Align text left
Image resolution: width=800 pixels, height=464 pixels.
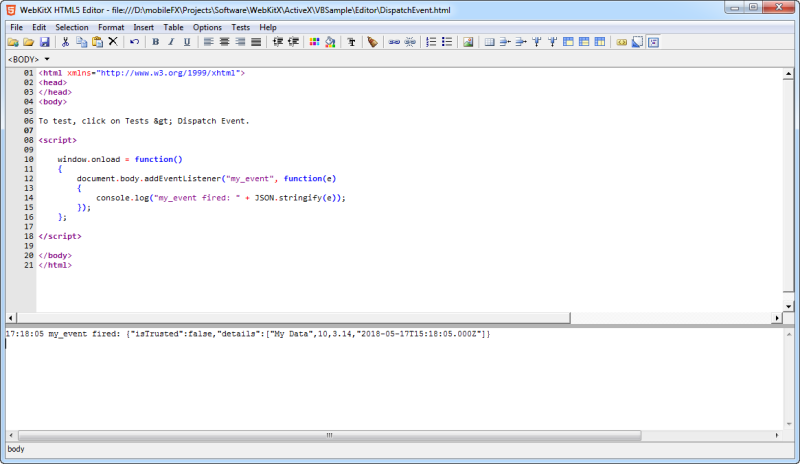click(x=208, y=42)
